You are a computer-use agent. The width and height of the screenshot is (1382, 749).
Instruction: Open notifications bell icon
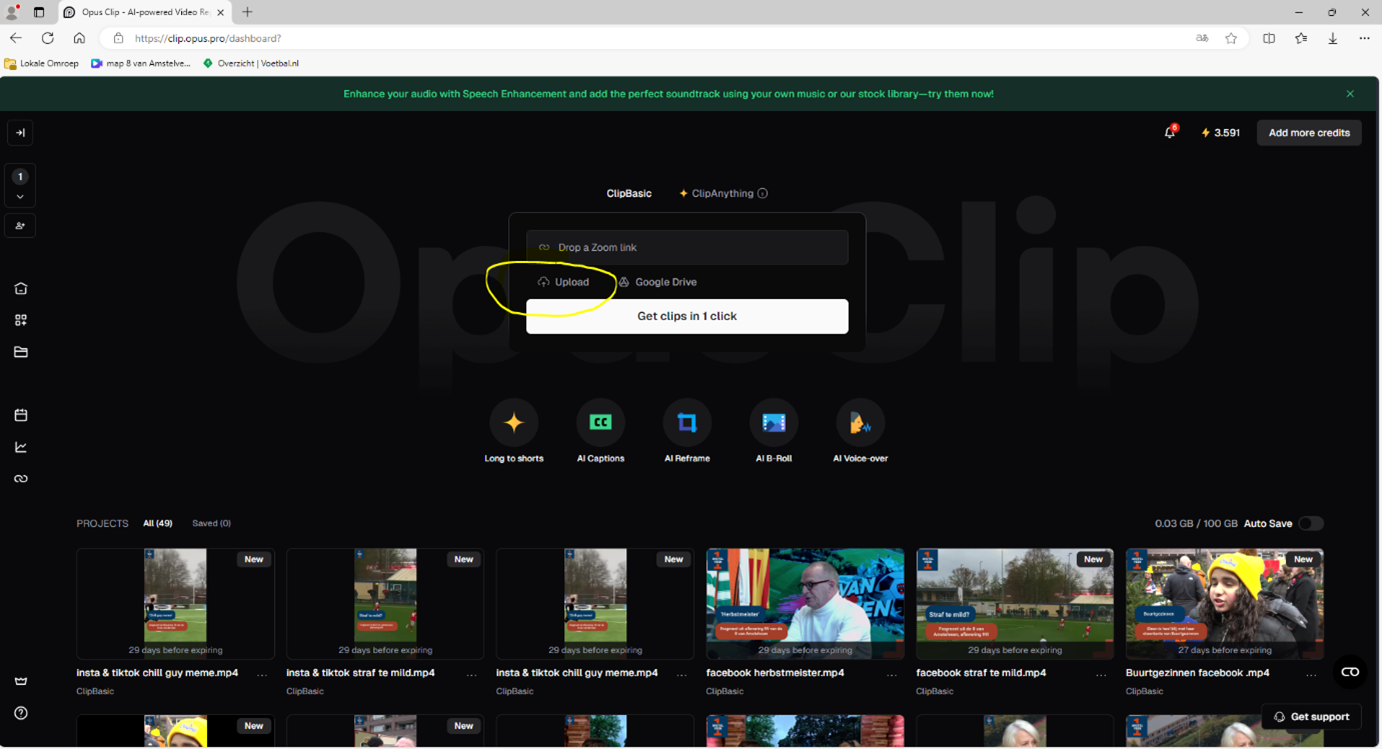pyautogui.click(x=1170, y=132)
